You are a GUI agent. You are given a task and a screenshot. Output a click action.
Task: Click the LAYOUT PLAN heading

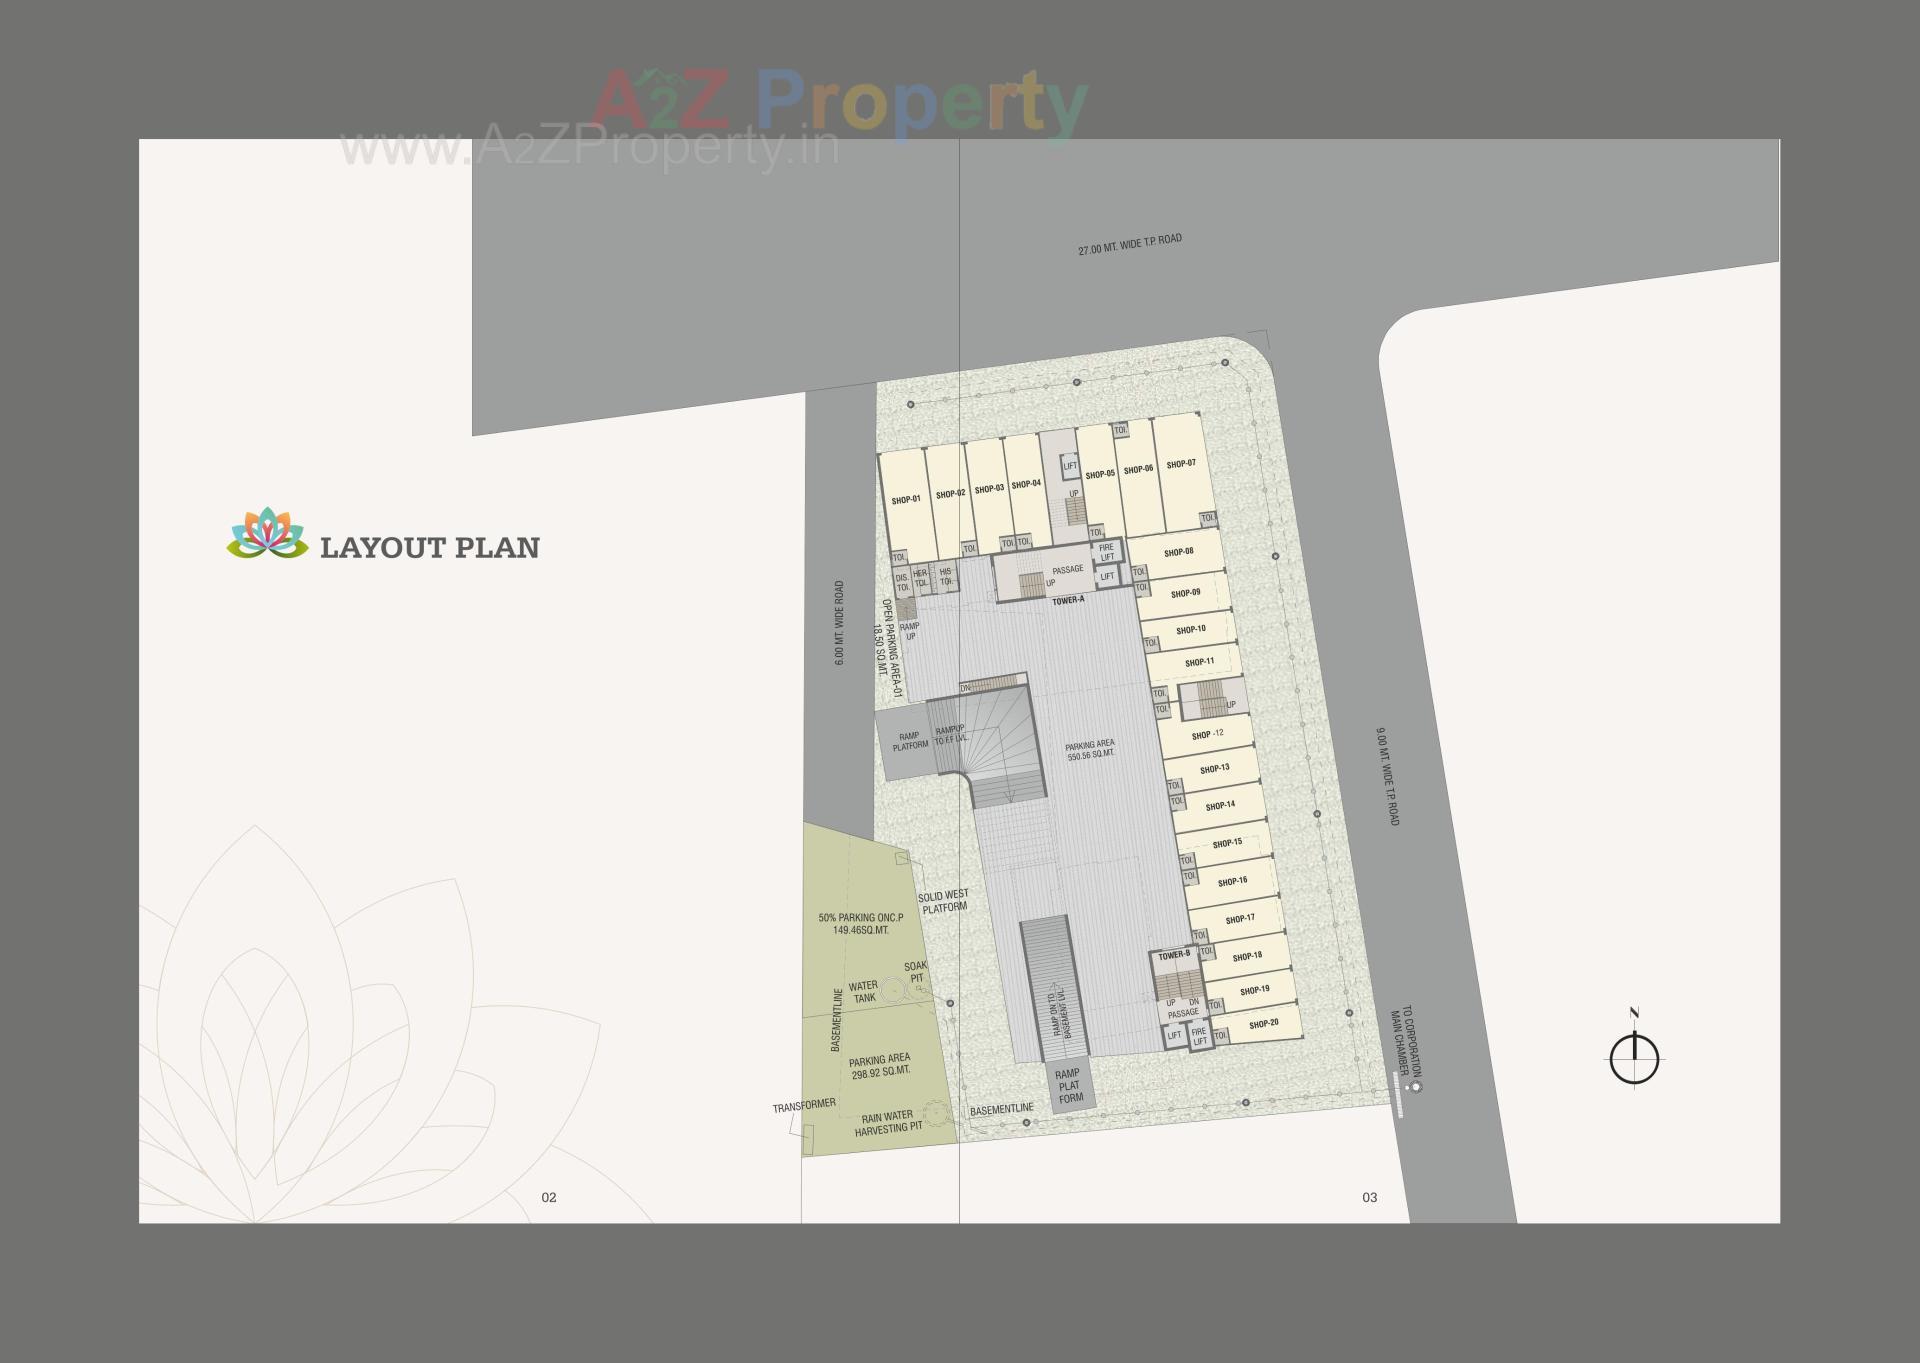(x=430, y=547)
